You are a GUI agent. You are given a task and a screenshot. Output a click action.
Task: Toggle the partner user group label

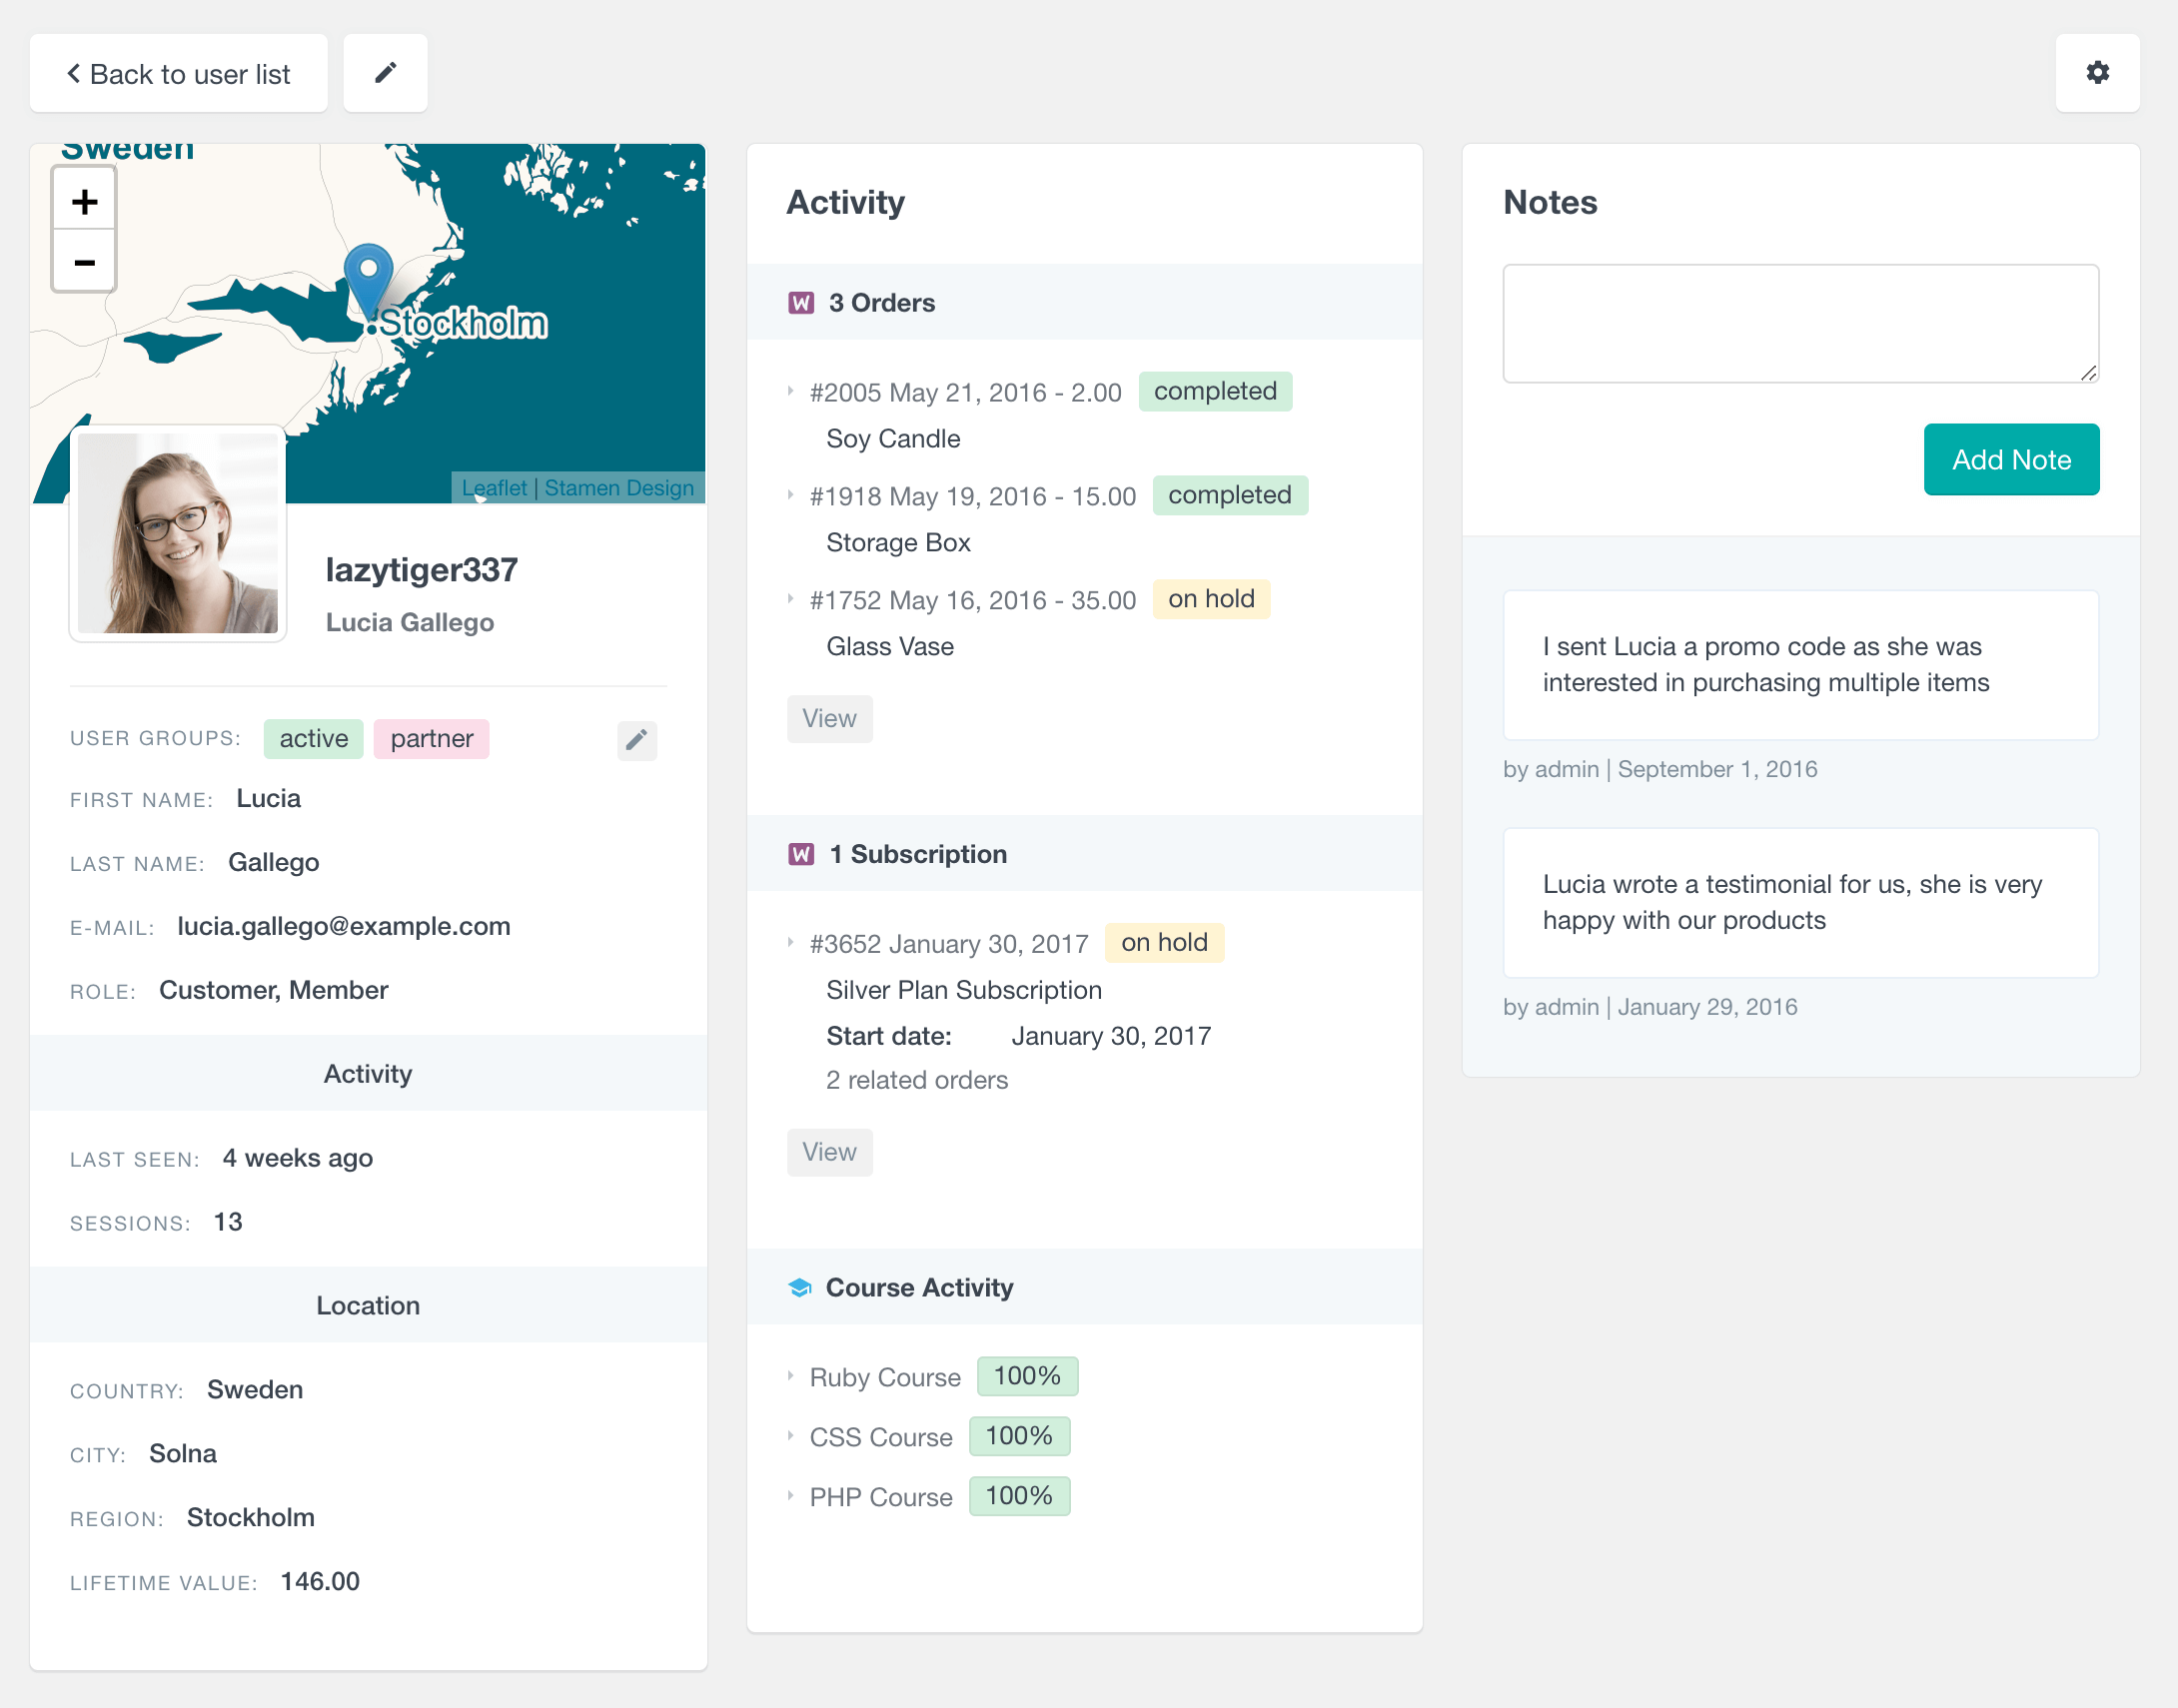tap(432, 737)
